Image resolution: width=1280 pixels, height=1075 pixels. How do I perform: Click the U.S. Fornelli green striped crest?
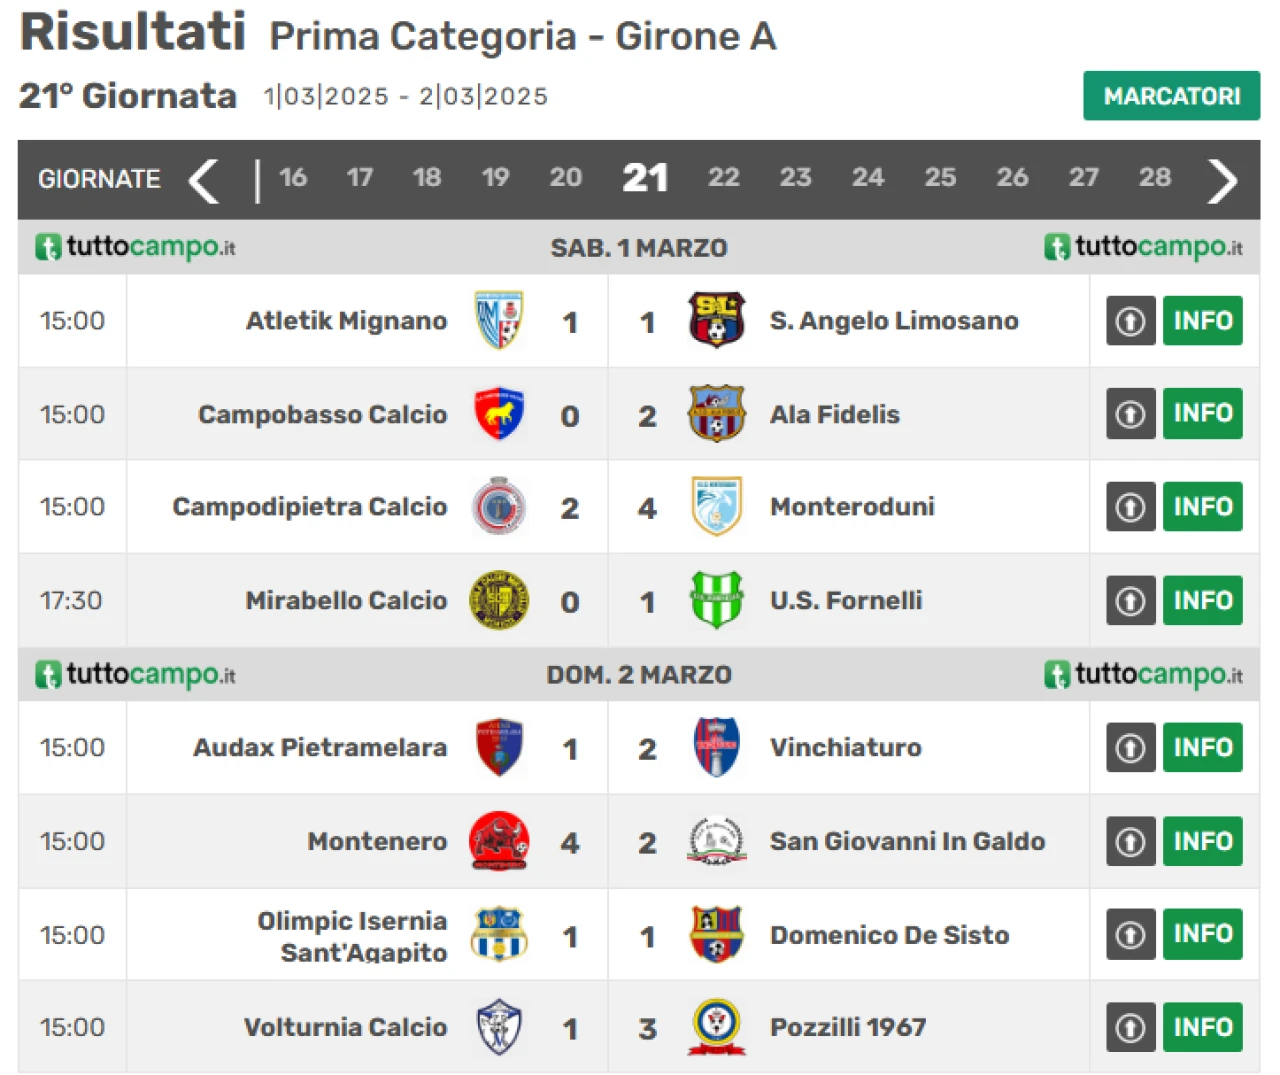coord(717,600)
